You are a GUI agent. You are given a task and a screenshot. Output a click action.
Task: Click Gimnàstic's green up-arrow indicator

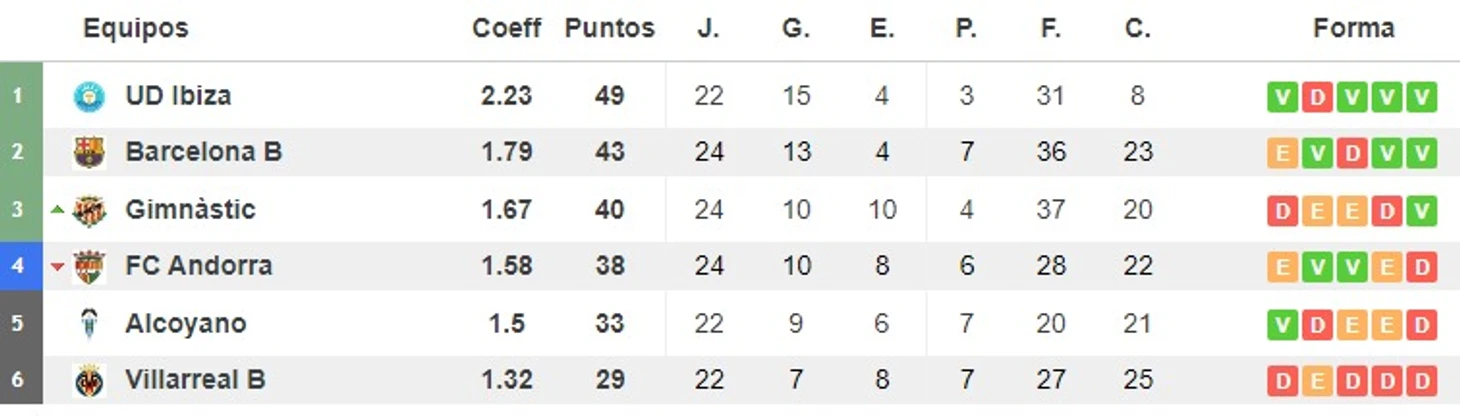[58, 210]
